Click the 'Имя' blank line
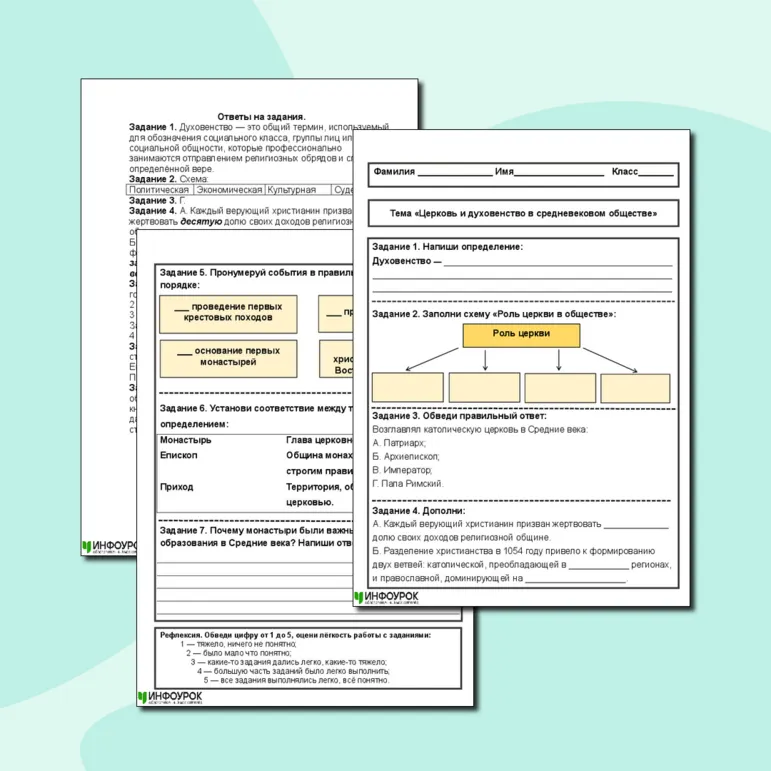771x771 pixels. [559, 174]
